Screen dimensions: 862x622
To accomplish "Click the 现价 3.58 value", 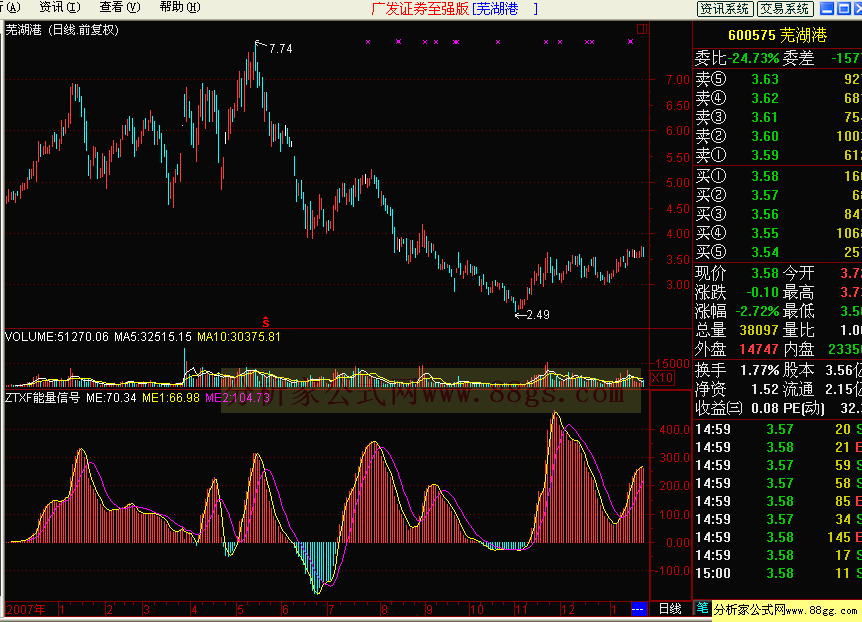I will click(x=765, y=273).
